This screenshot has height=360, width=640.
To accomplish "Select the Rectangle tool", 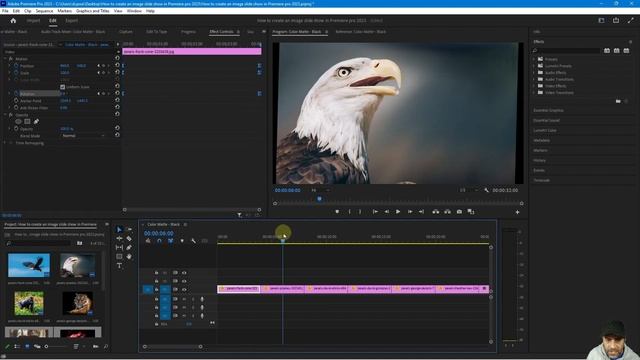I will [119, 256].
